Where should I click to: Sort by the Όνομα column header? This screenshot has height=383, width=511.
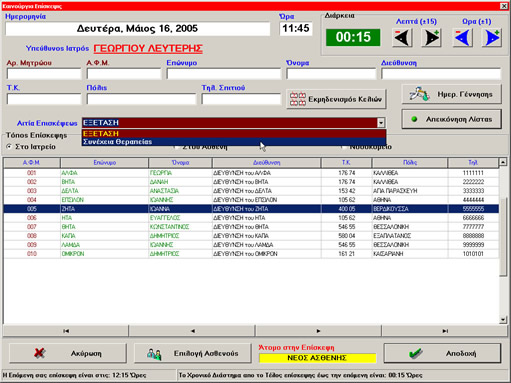pos(180,163)
